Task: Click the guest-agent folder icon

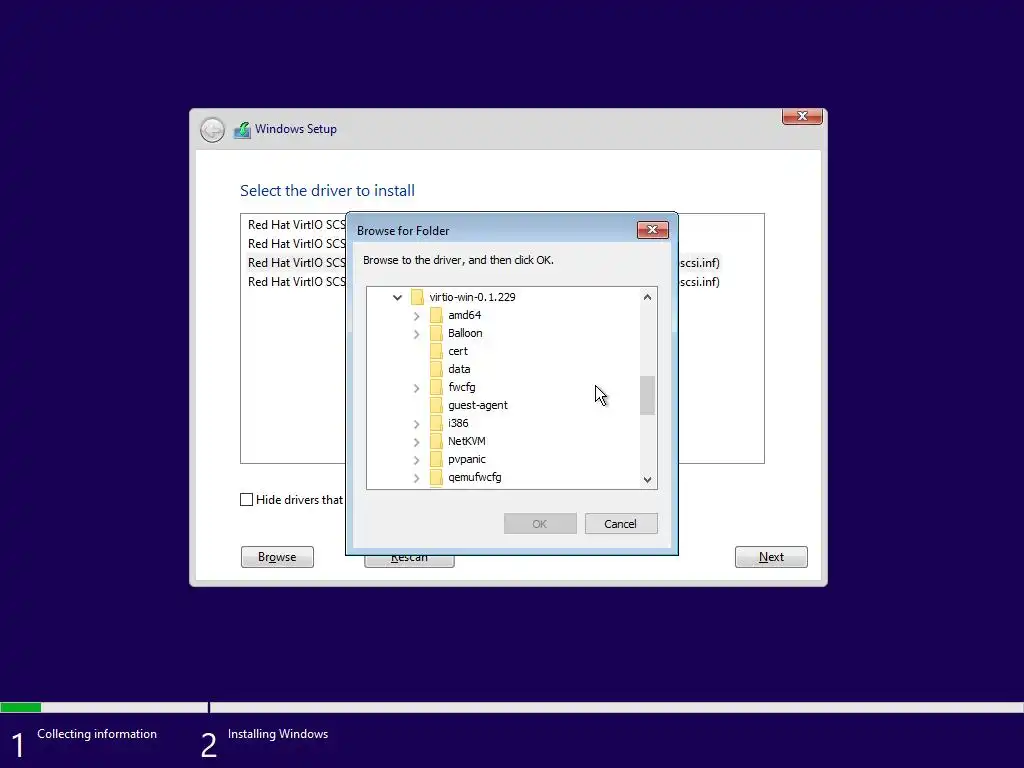Action: [436, 405]
